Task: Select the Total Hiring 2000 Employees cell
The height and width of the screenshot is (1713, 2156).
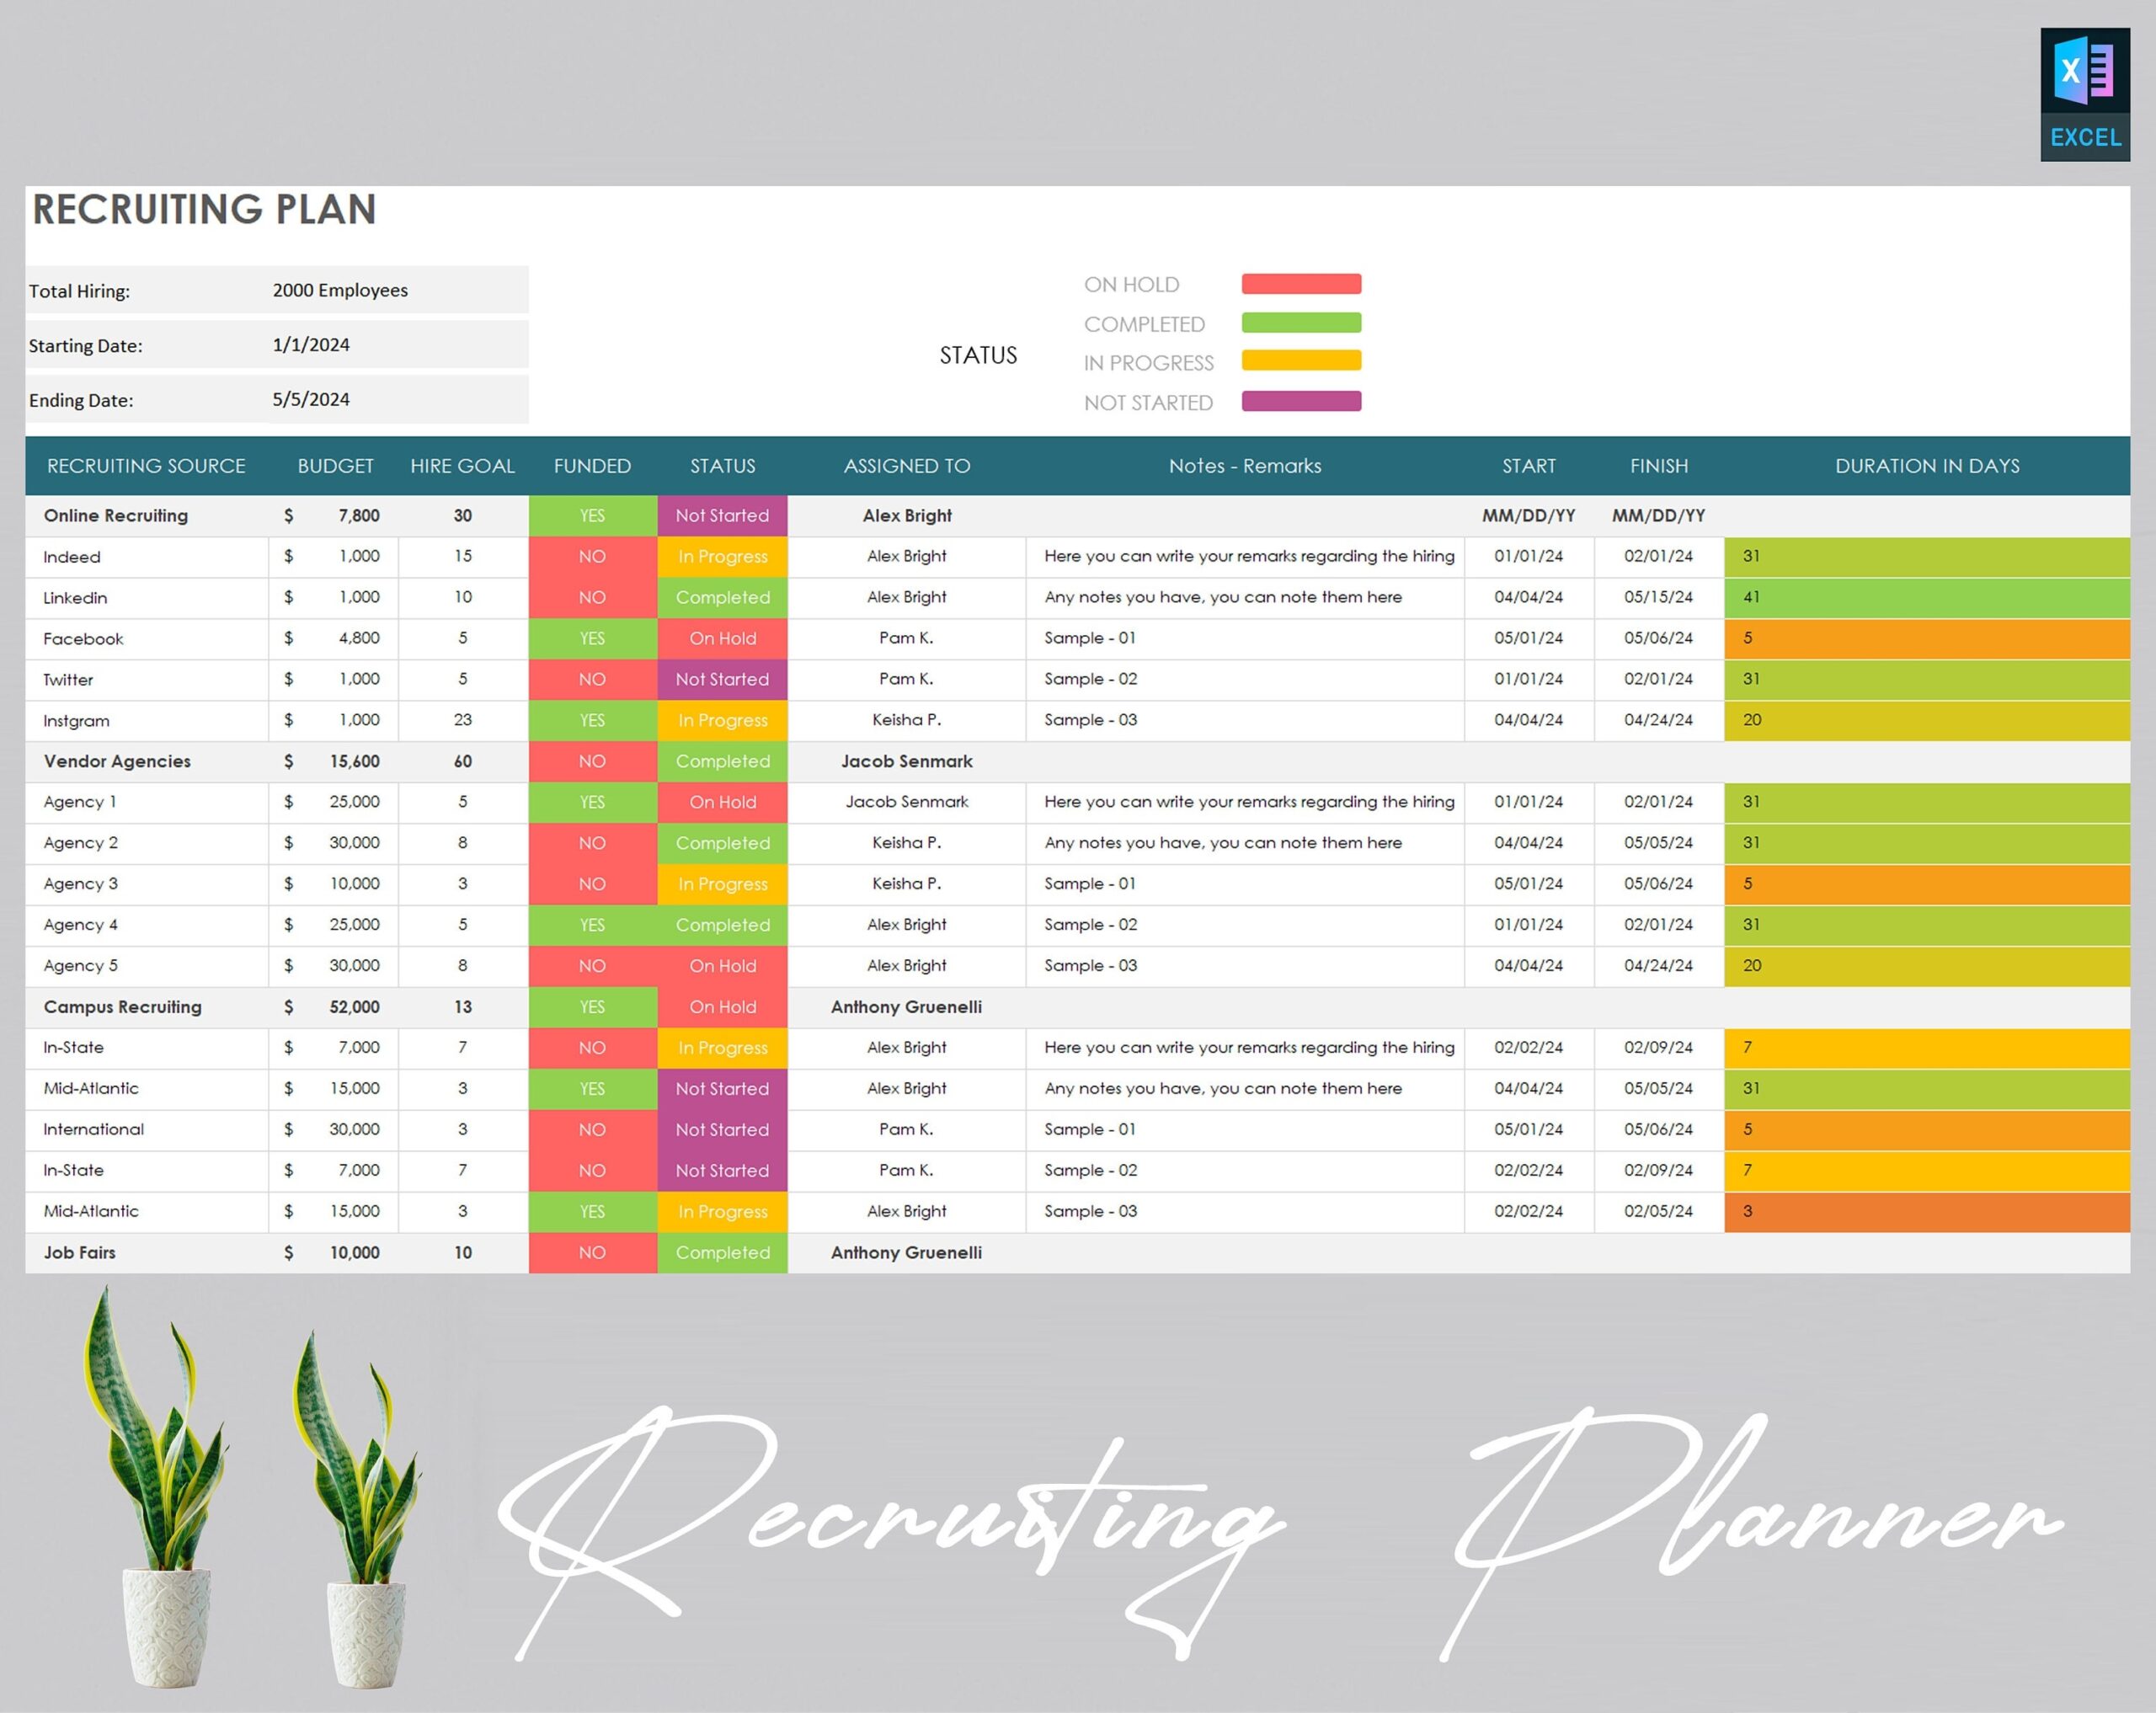Action: [340, 290]
